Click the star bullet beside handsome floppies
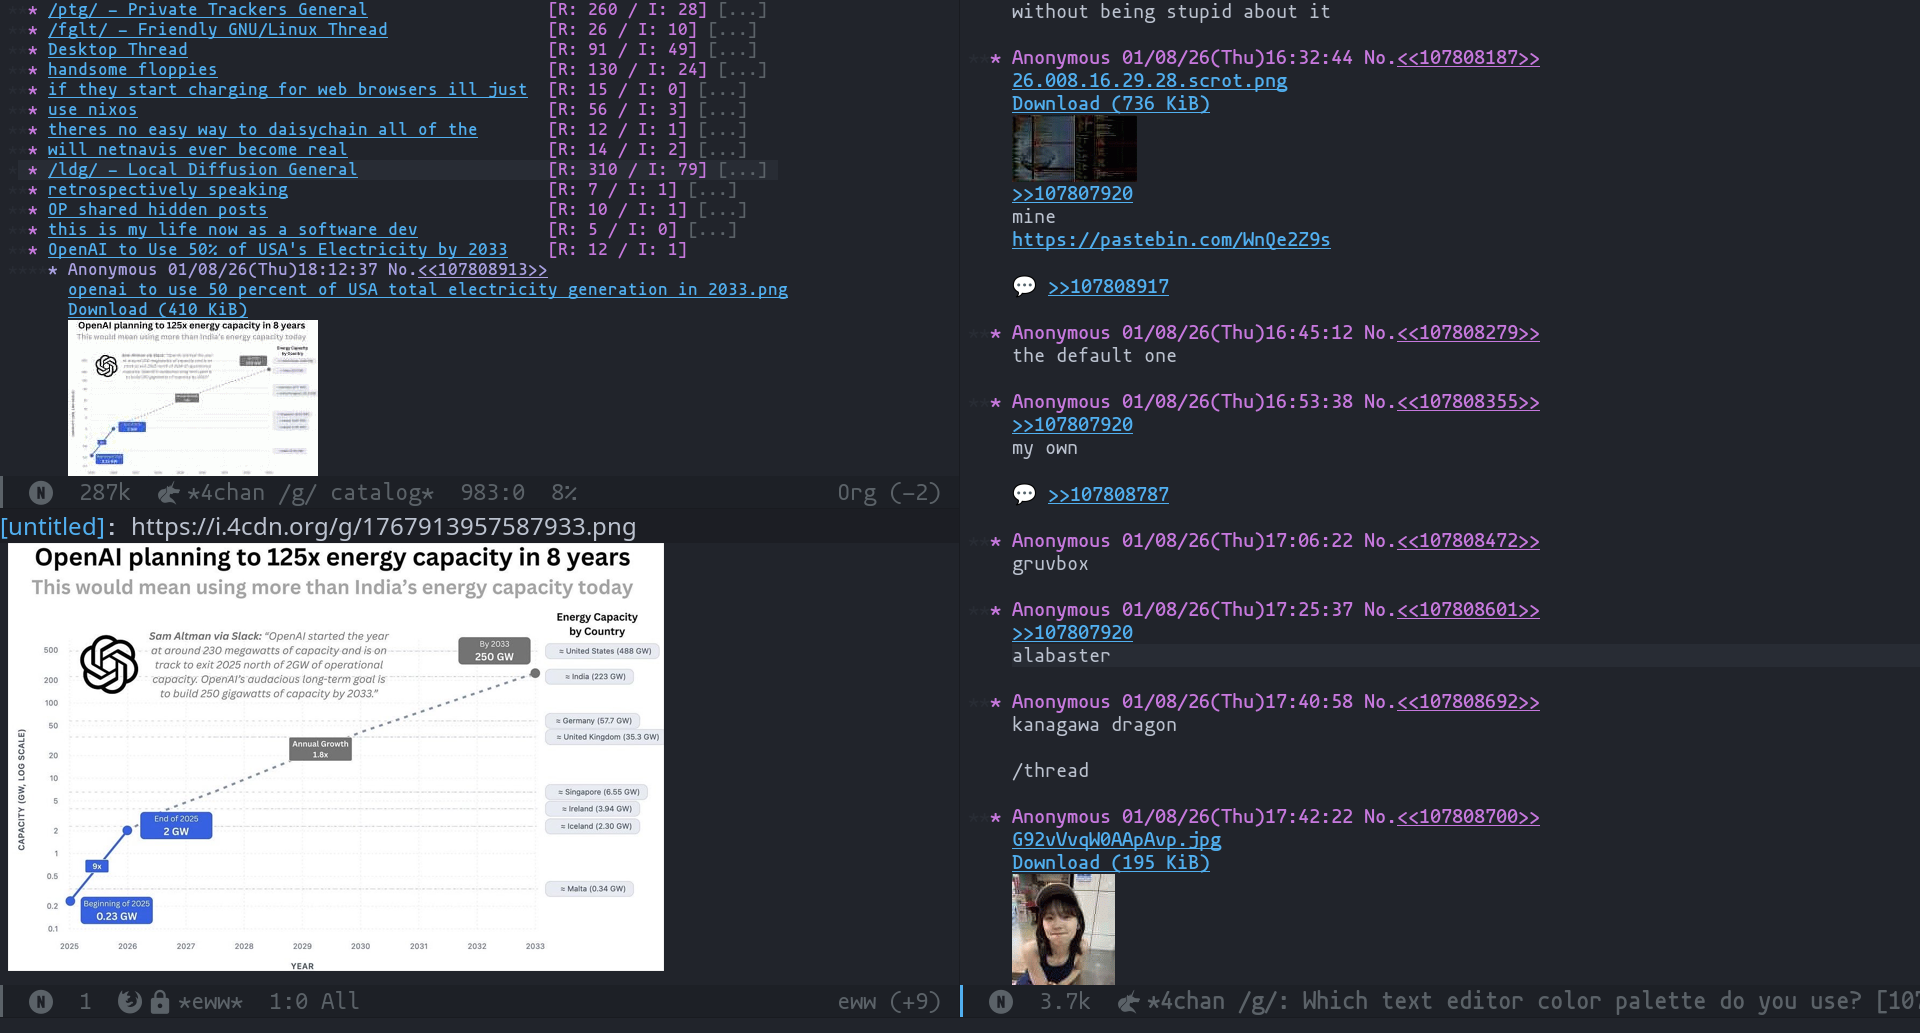1920x1033 pixels. pos(33,70)
